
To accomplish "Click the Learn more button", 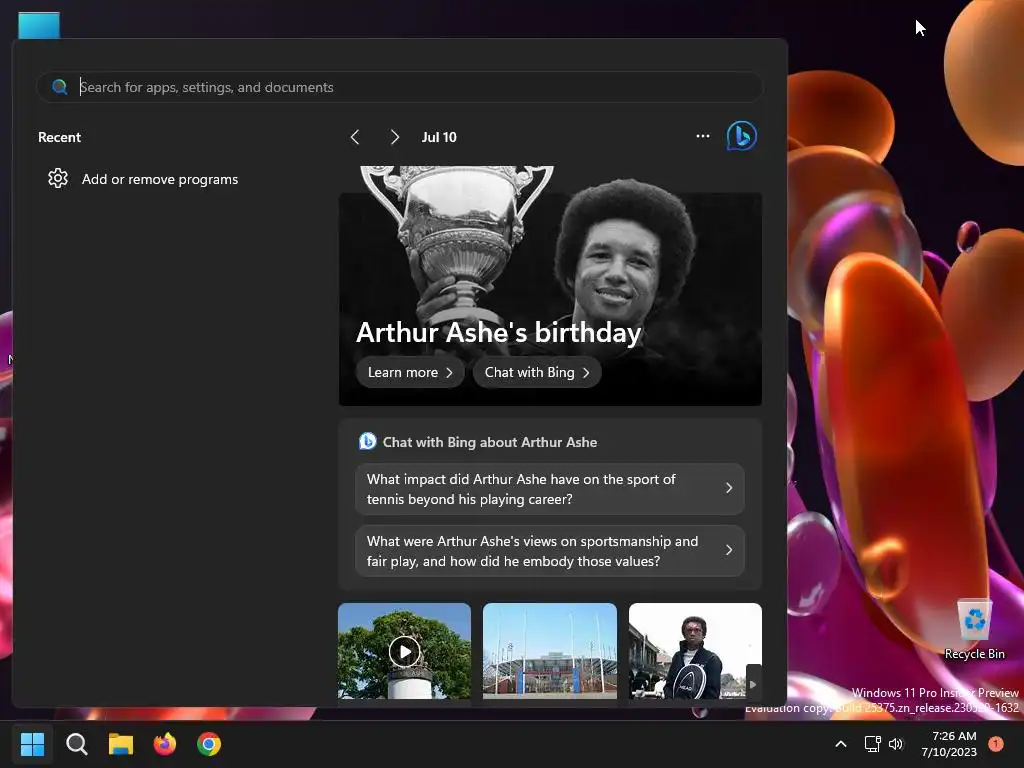I will click(x=410, y=372).
